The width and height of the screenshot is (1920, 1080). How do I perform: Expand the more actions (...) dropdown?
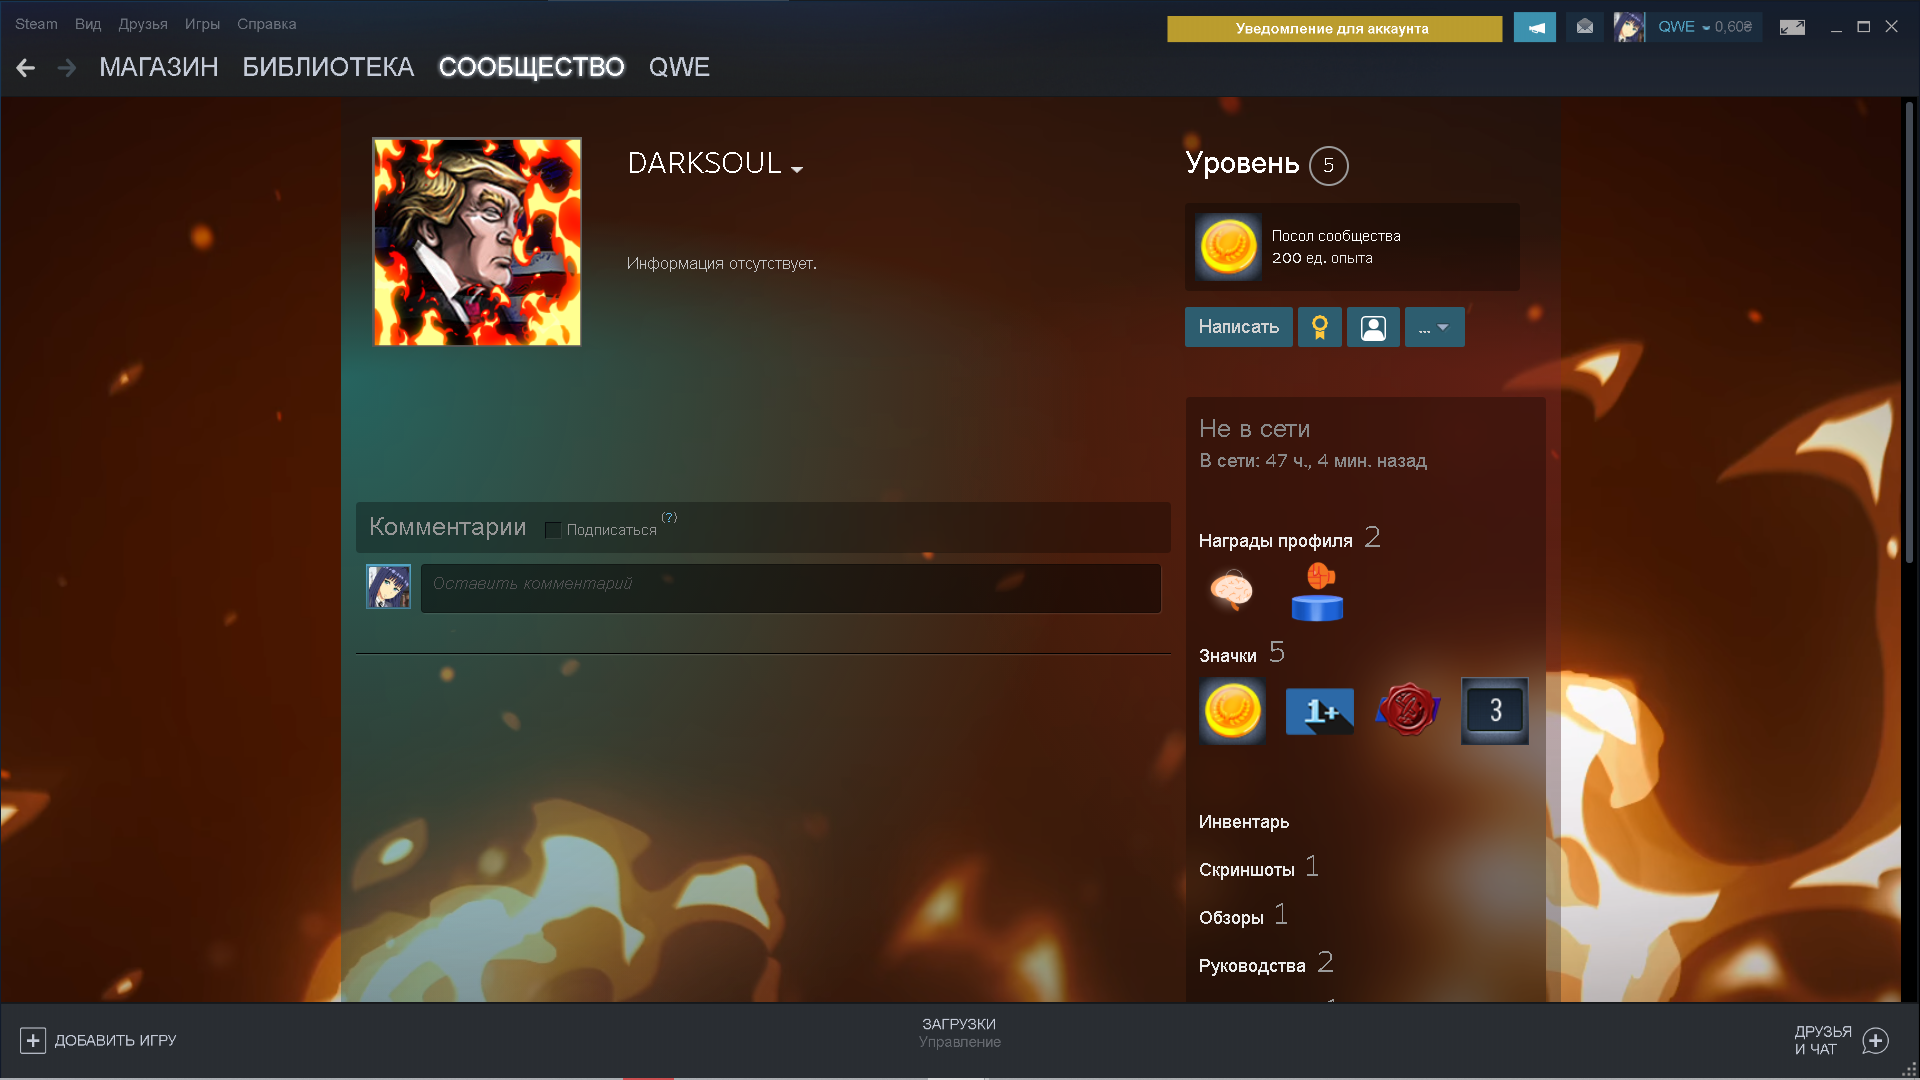click(1434, 327)
